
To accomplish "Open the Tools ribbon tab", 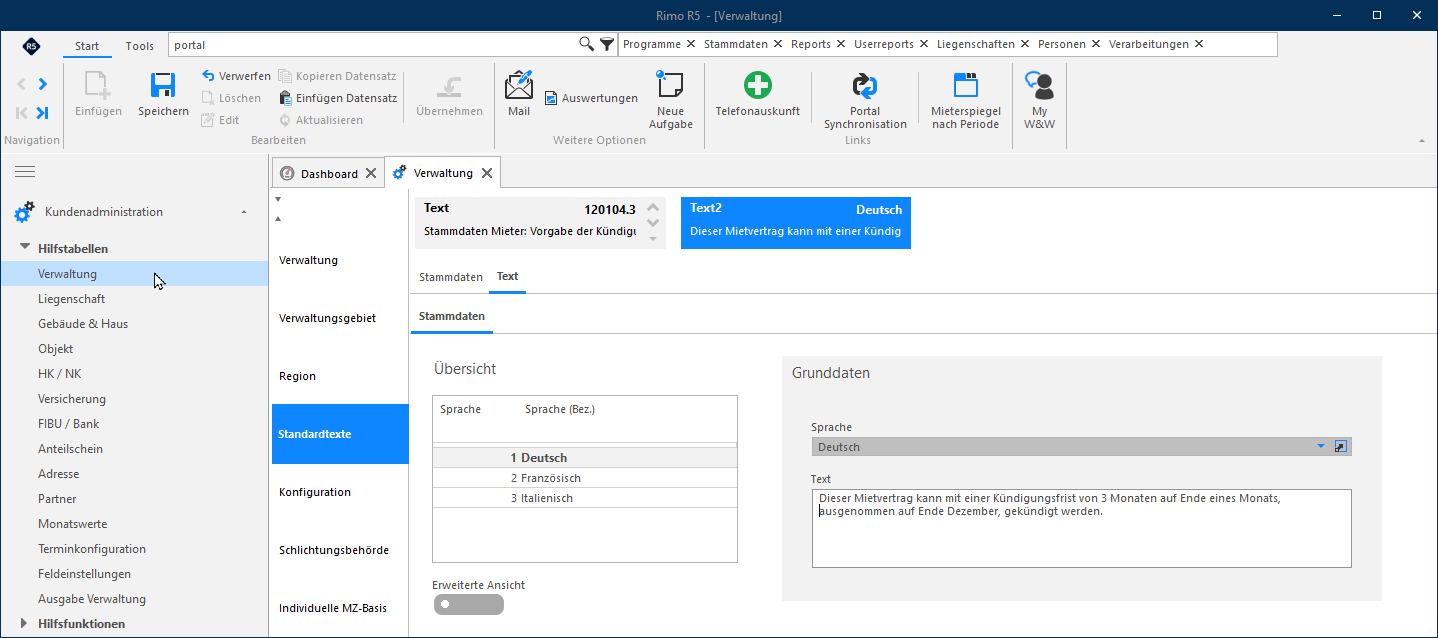I will click(x=140, y=46).
